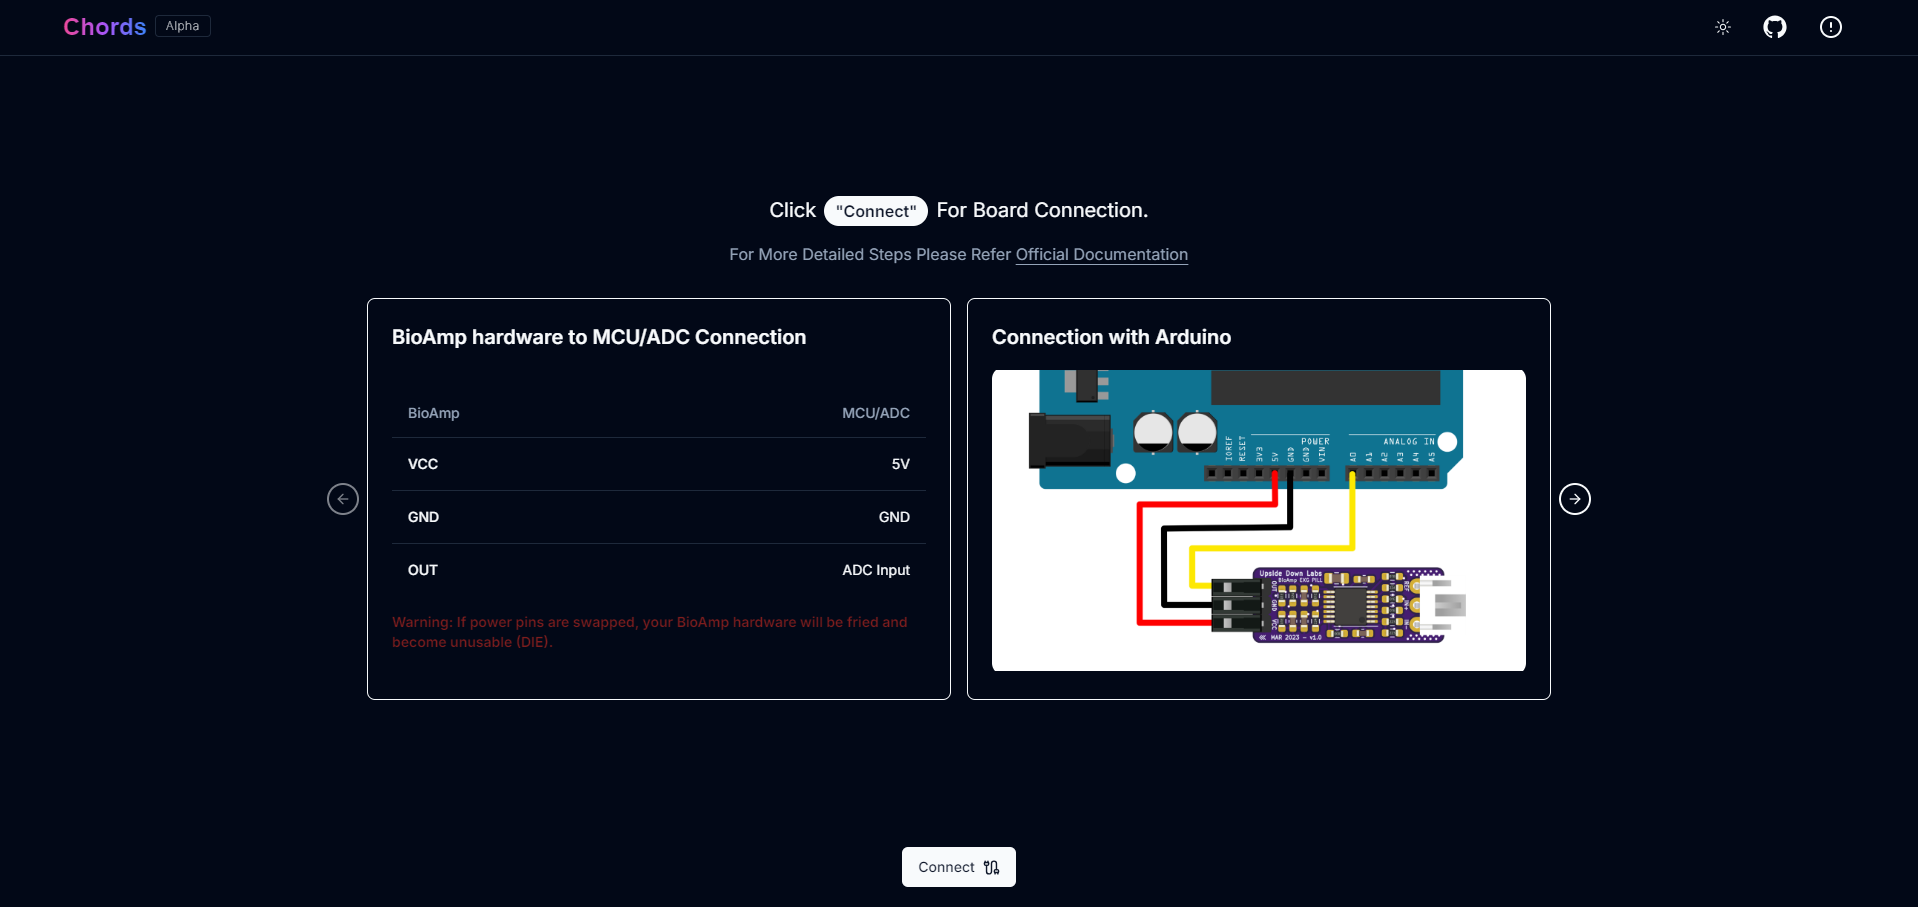Click the Arduino wiring diagram image
Image resolution: width=1918 pixels, height=907 pixels.
[1258, 520]
